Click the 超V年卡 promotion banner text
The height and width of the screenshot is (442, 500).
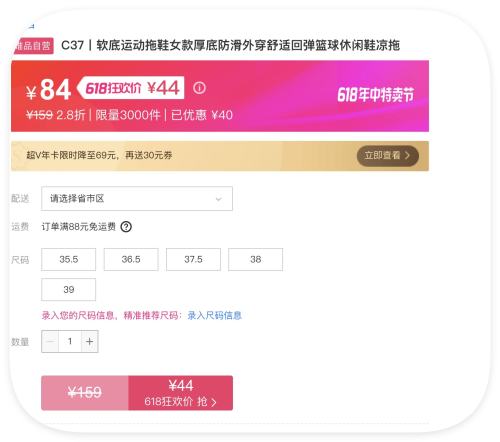click(x=99, y=155)
